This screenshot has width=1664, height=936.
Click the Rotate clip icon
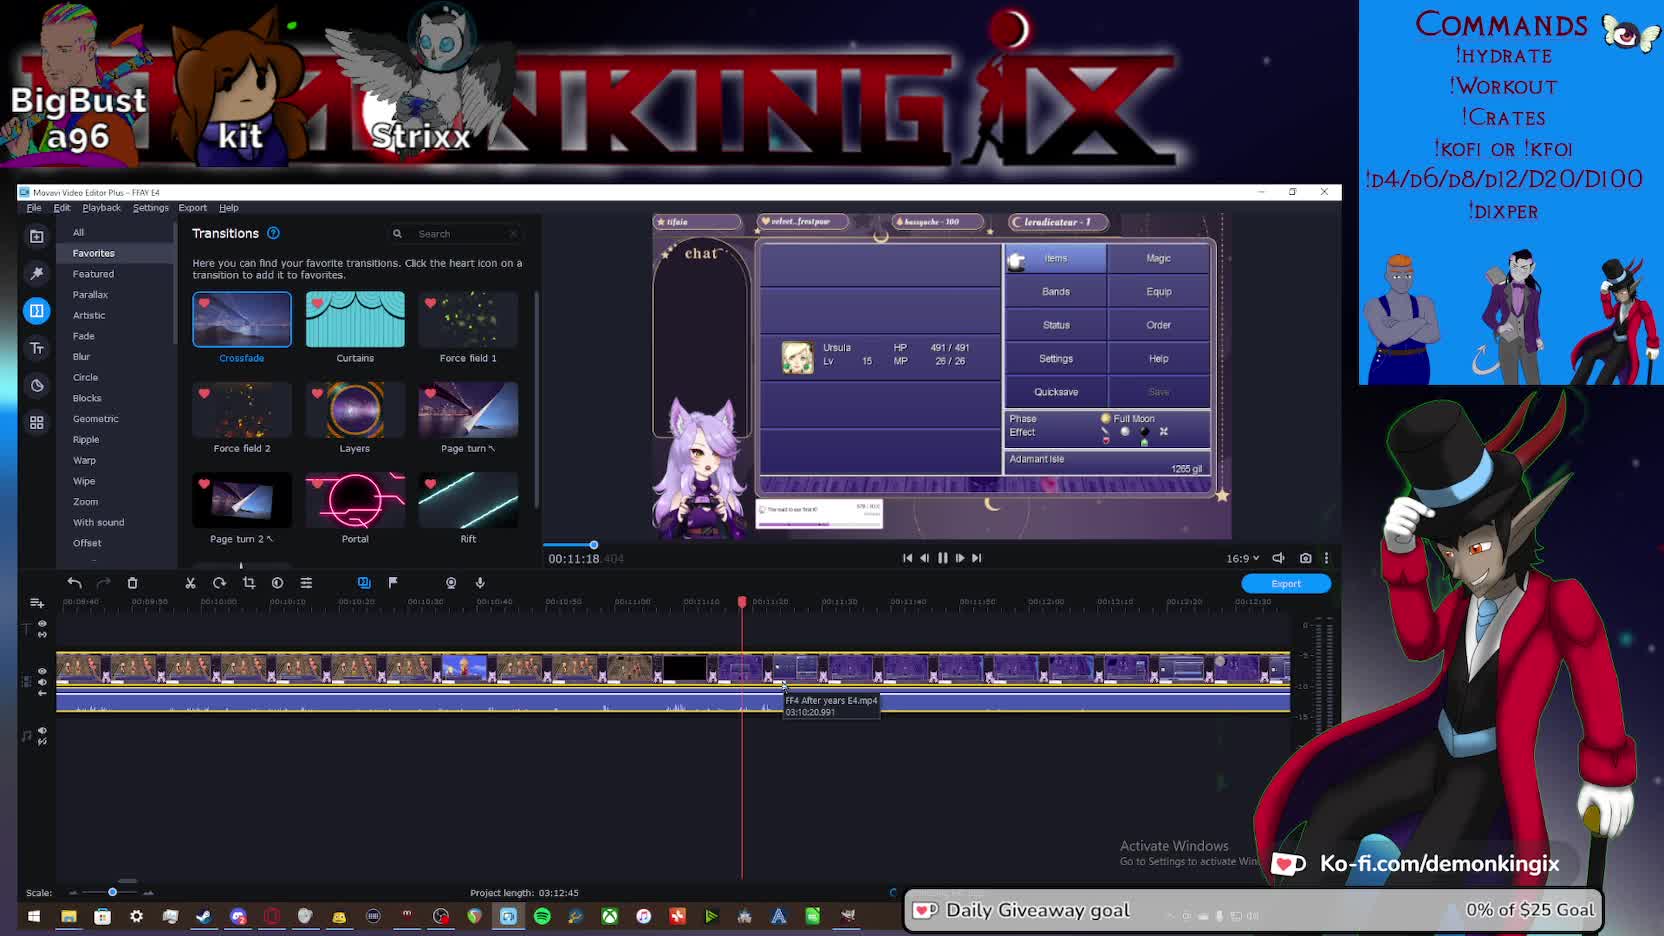click(x=219, y=583)
